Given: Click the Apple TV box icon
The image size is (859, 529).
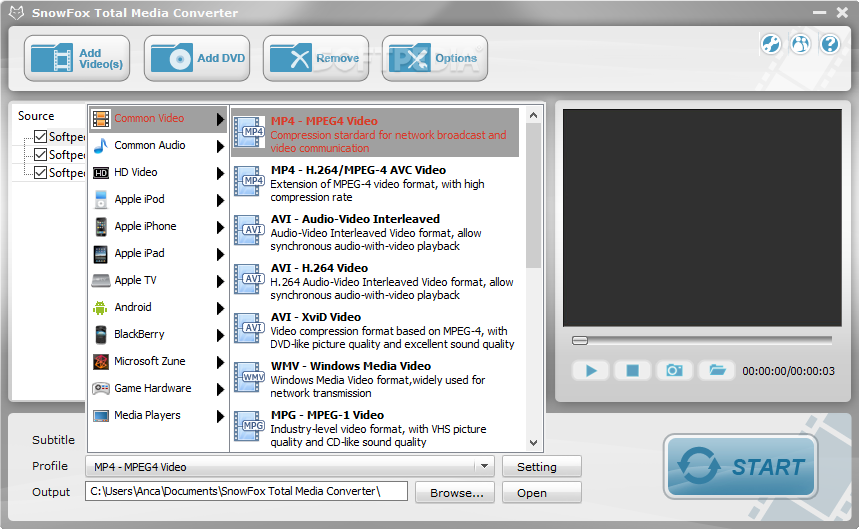Looking at the screenshot, I should click(101, 281).
